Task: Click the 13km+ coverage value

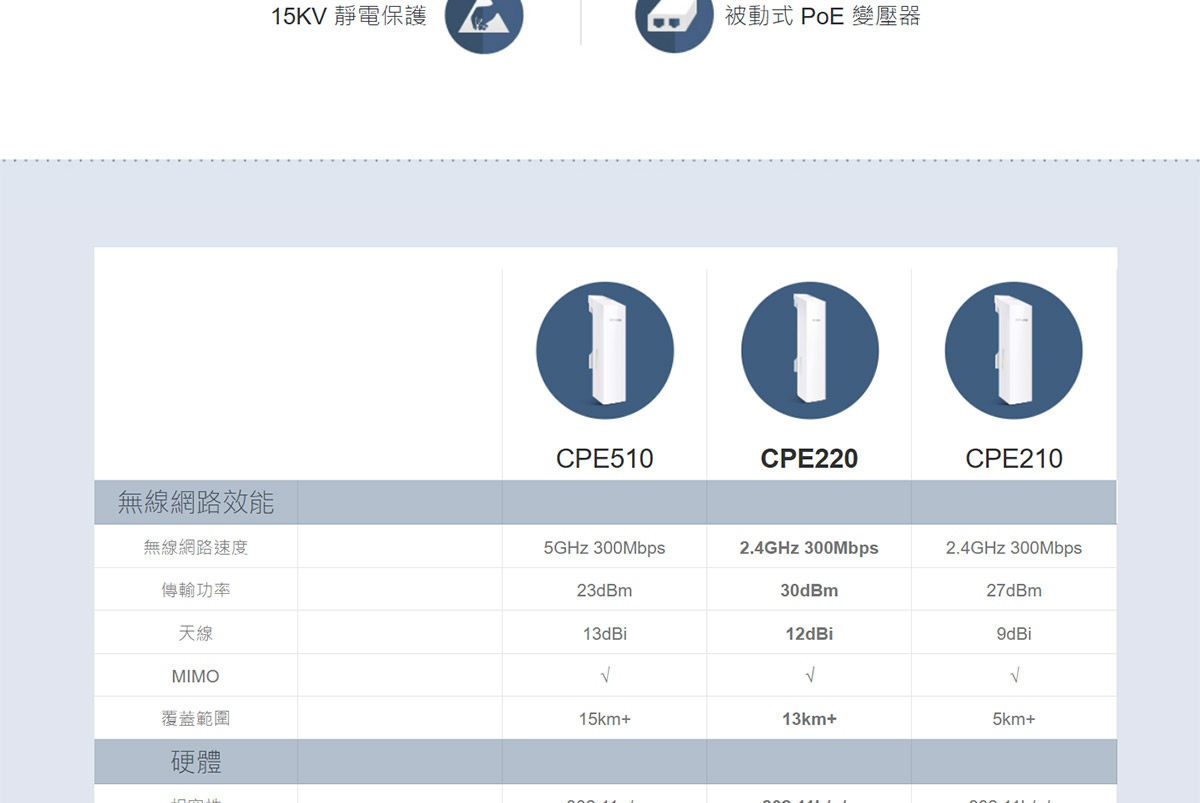Action: [809, 720]
